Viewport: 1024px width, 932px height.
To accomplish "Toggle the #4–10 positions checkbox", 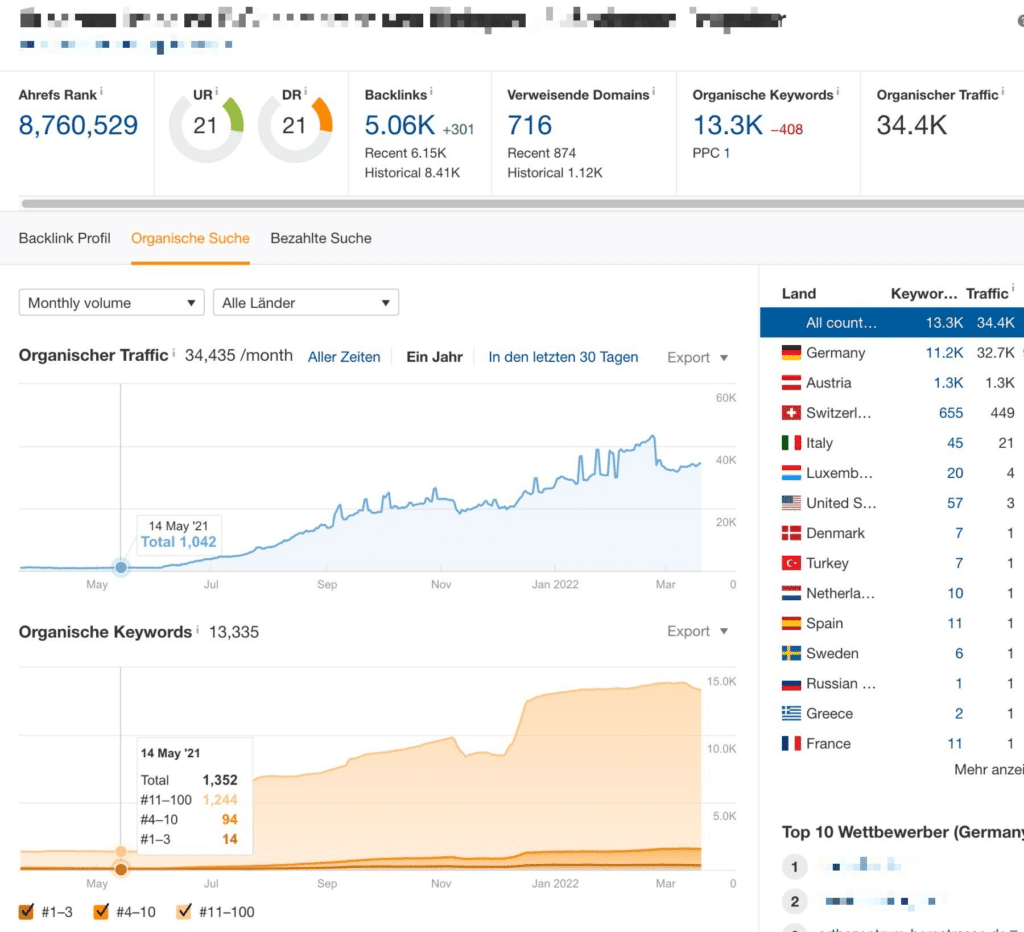I will [x=101, y=911].
